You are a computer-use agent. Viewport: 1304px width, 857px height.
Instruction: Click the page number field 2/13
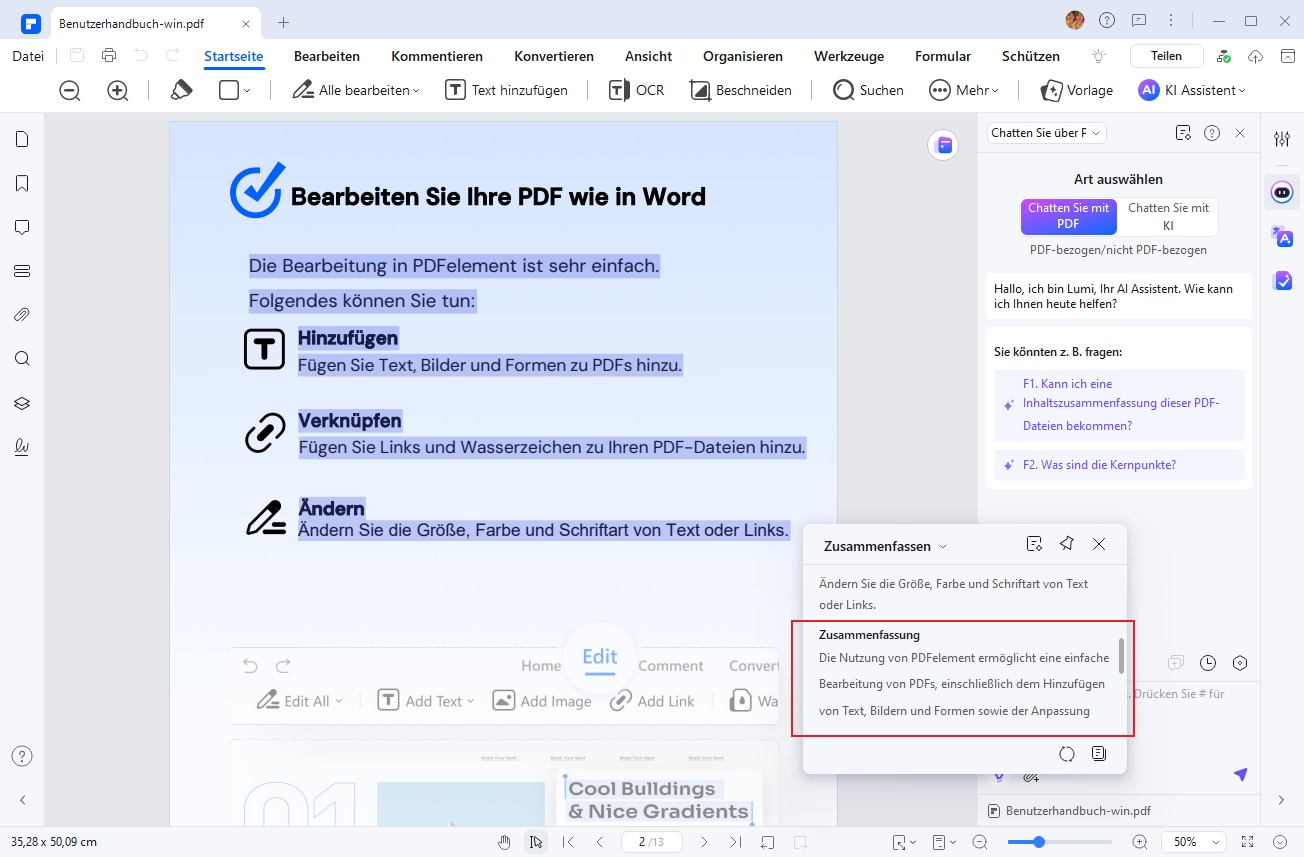651,842
